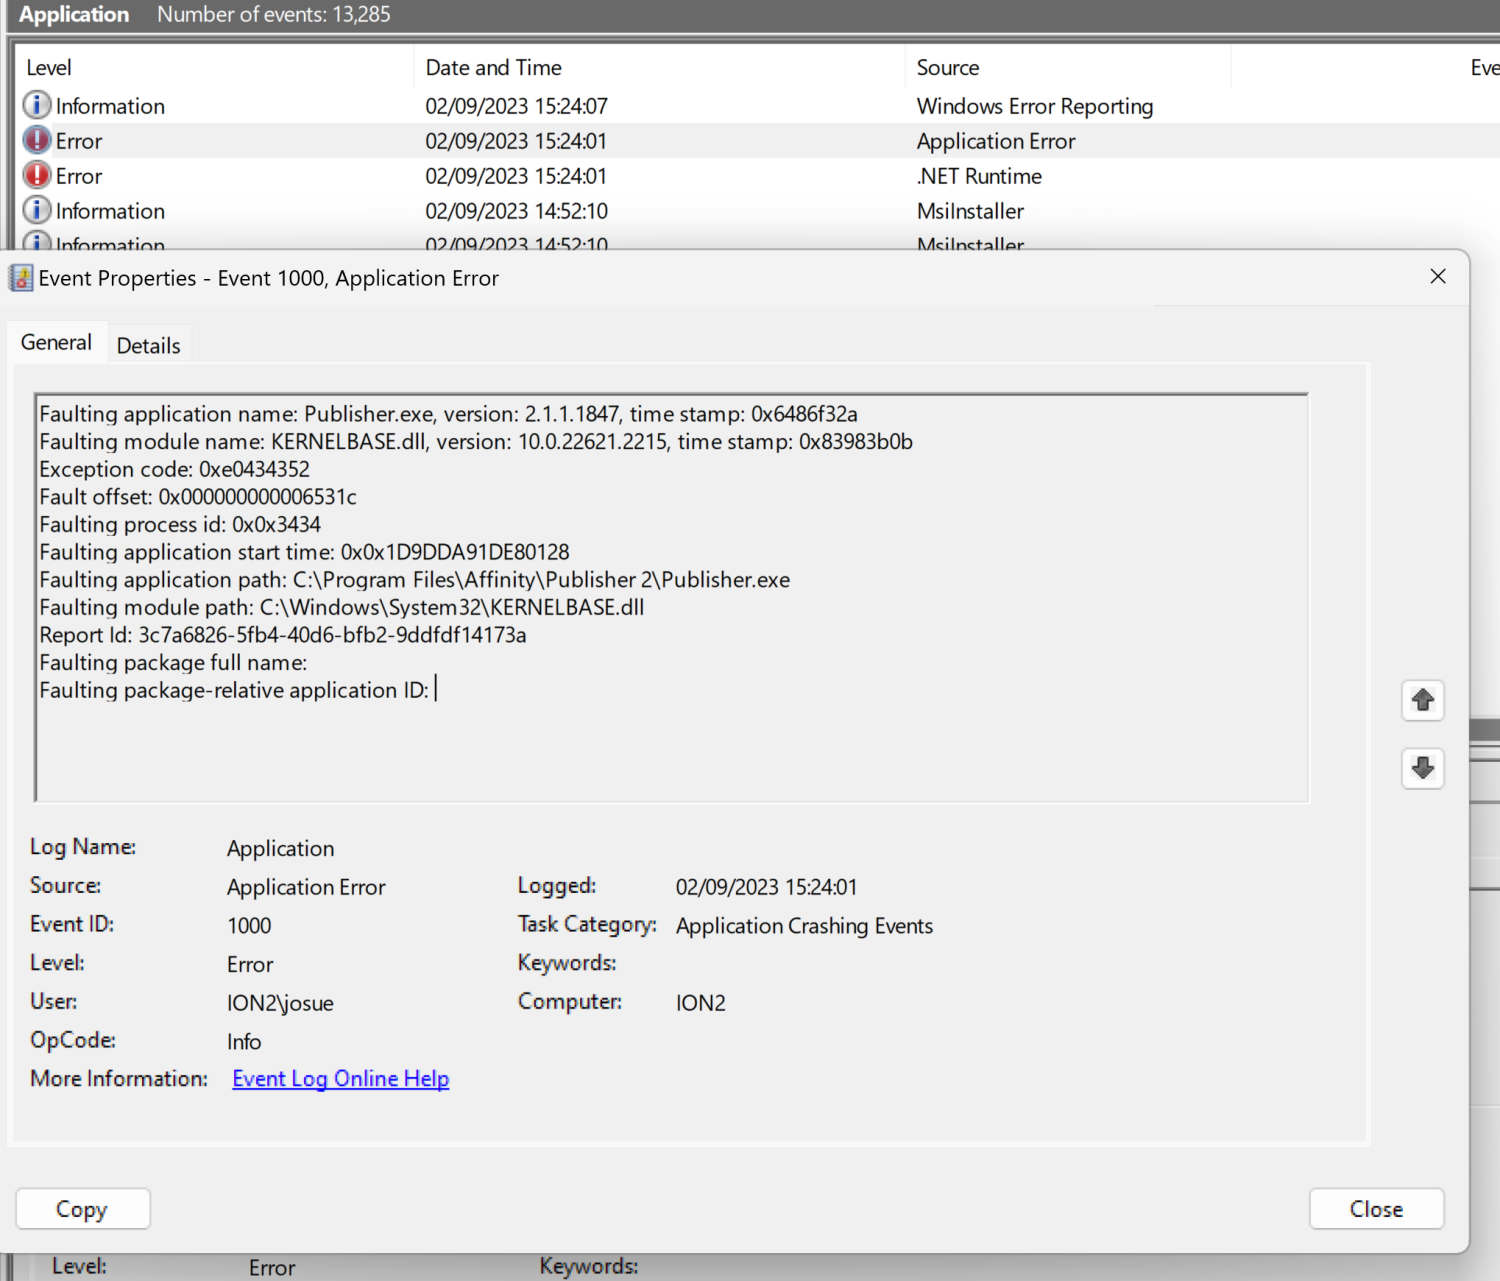1500x1281 pixels.
Task: Open Event Log Online Help
Action: pyautogui.click(x=340, y=1078)
